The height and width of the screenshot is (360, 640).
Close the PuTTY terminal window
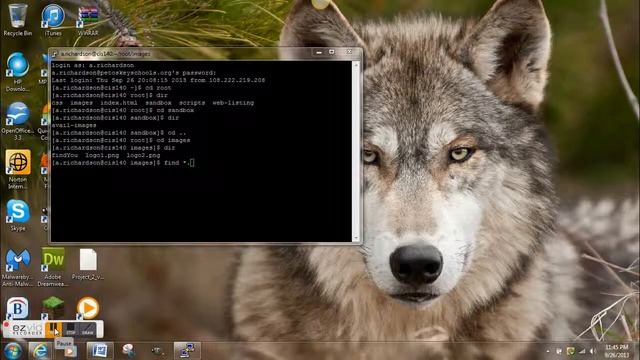click(349, 52)
